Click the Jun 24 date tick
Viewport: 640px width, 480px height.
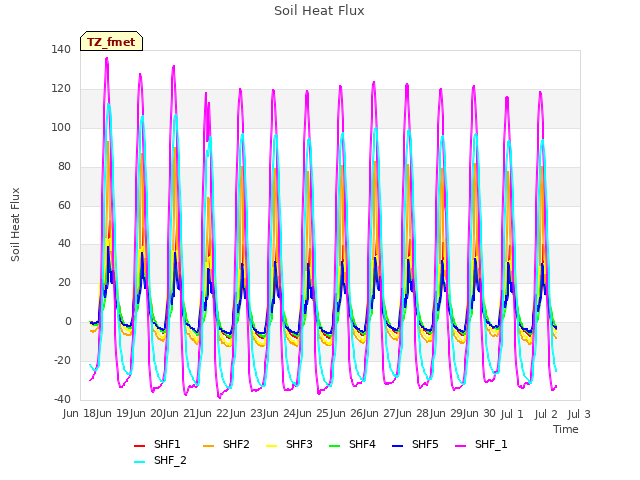pos(279,414)
